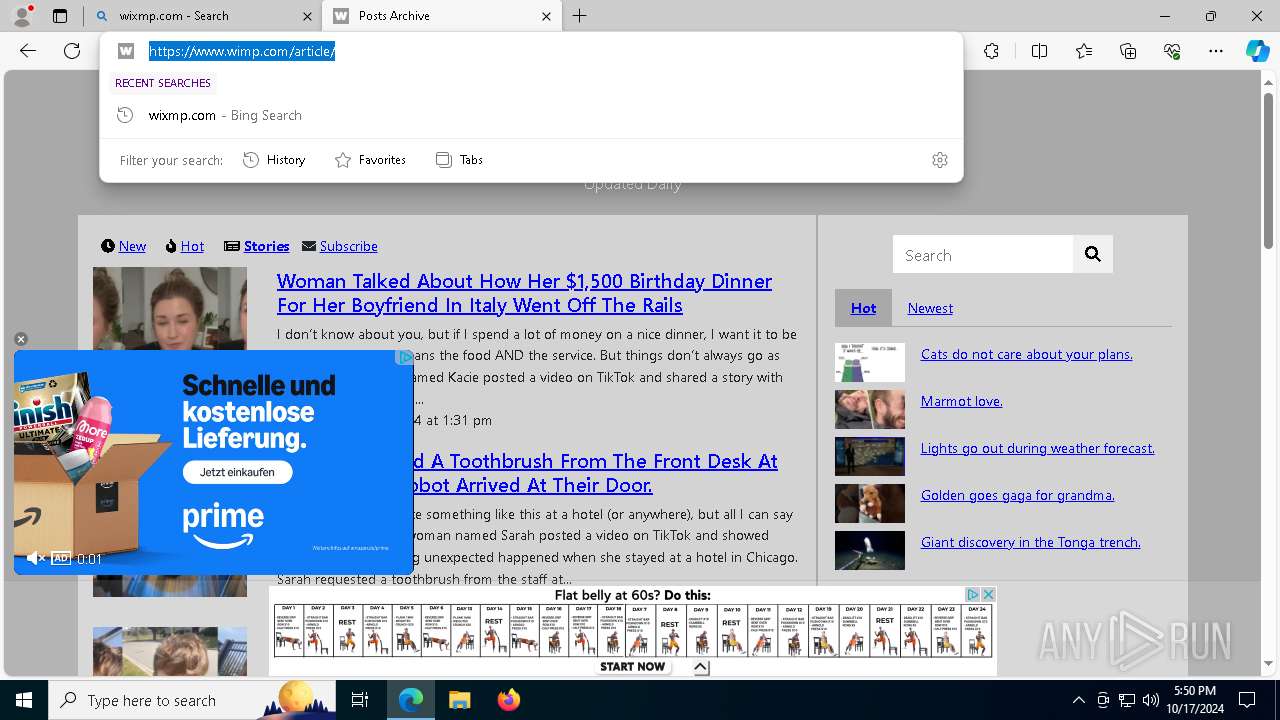
Task: Filter search suggestions by Tabs
Action: pyautogui.click(x=459, y=160)
